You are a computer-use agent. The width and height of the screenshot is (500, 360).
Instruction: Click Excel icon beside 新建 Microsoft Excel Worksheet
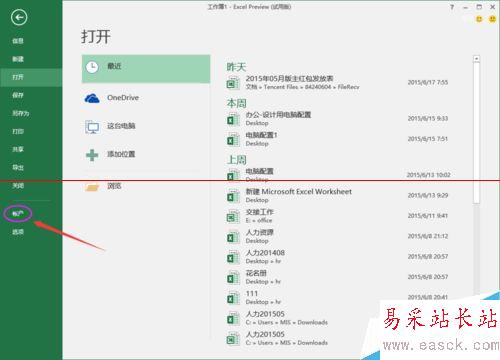click(233, 196)
